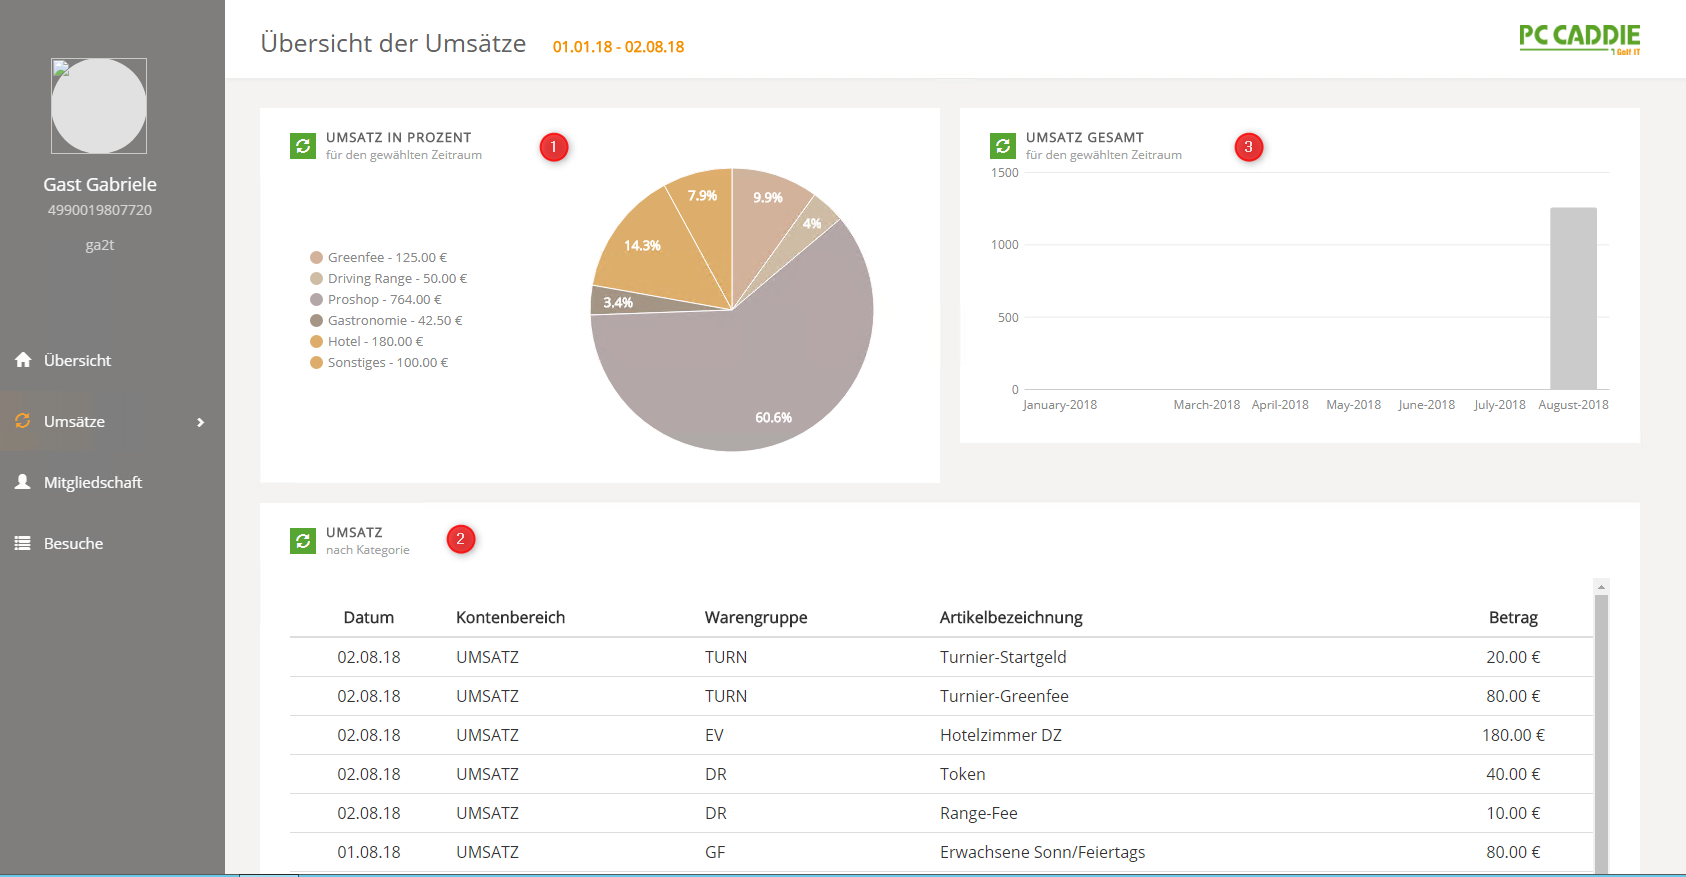Click the PC Caddie logo

pos(1579,38)
